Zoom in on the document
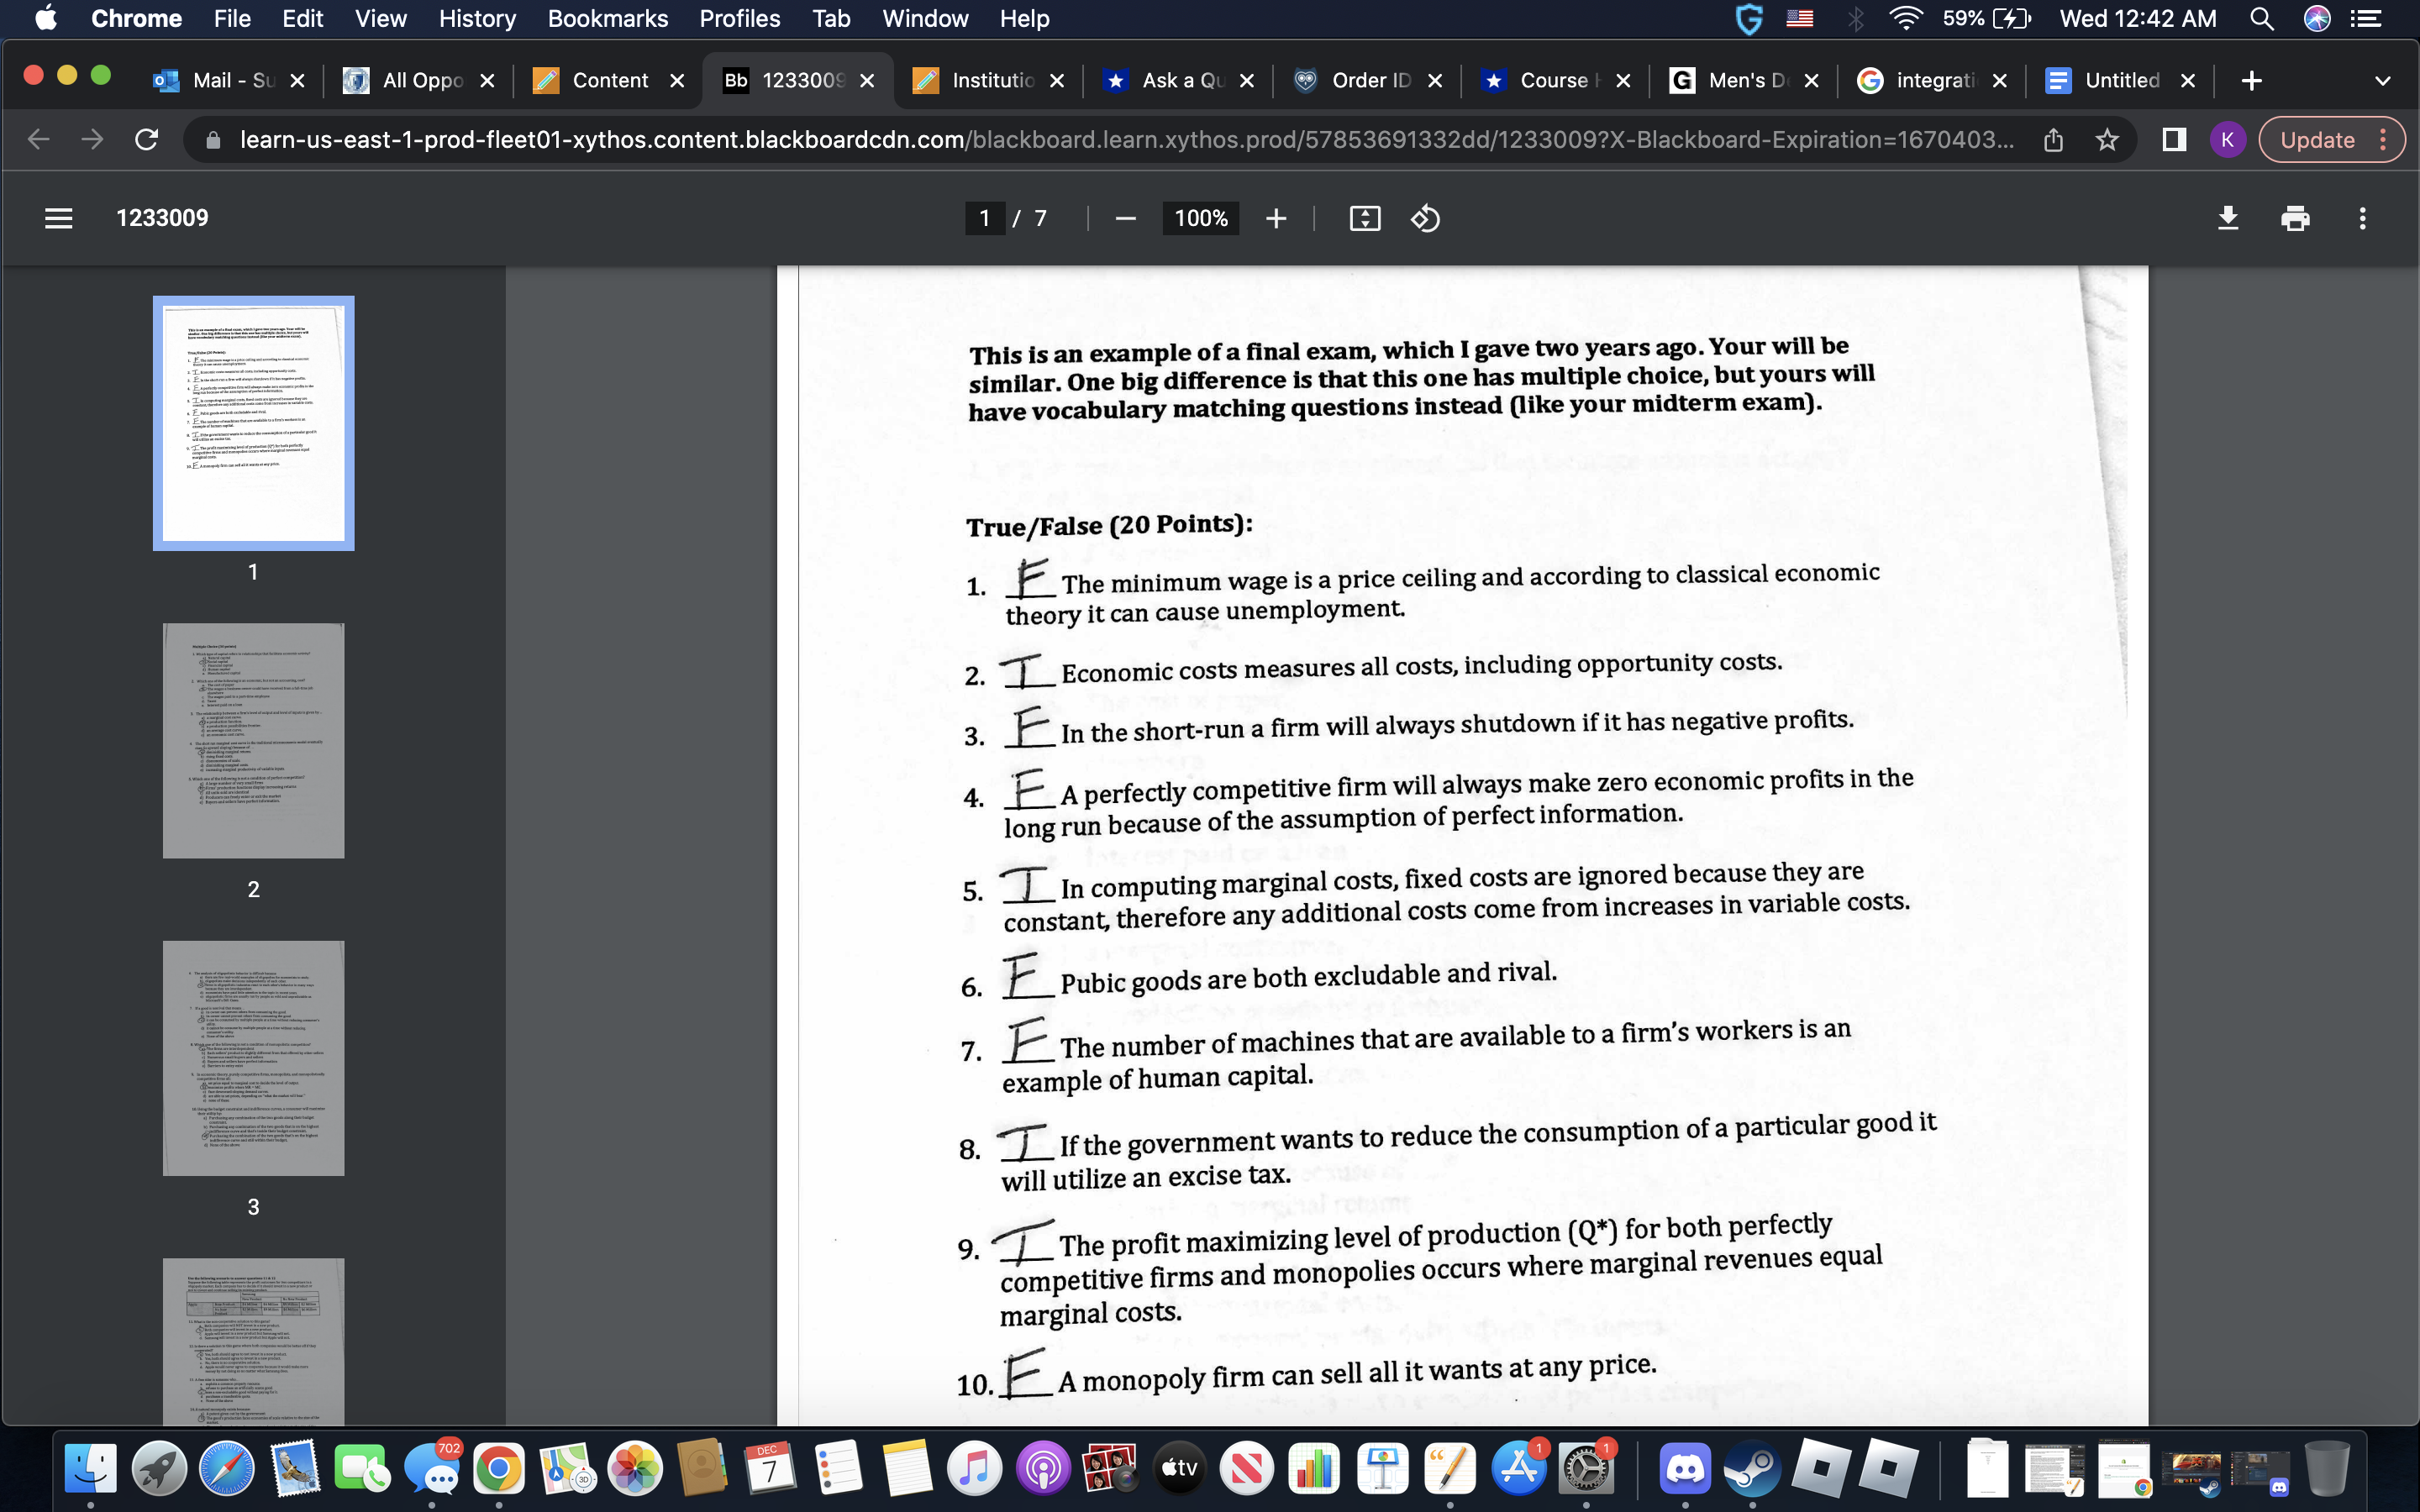Image resolution: width=2420 pixels, height=1512 pixels. click(x=1277, y=218)
